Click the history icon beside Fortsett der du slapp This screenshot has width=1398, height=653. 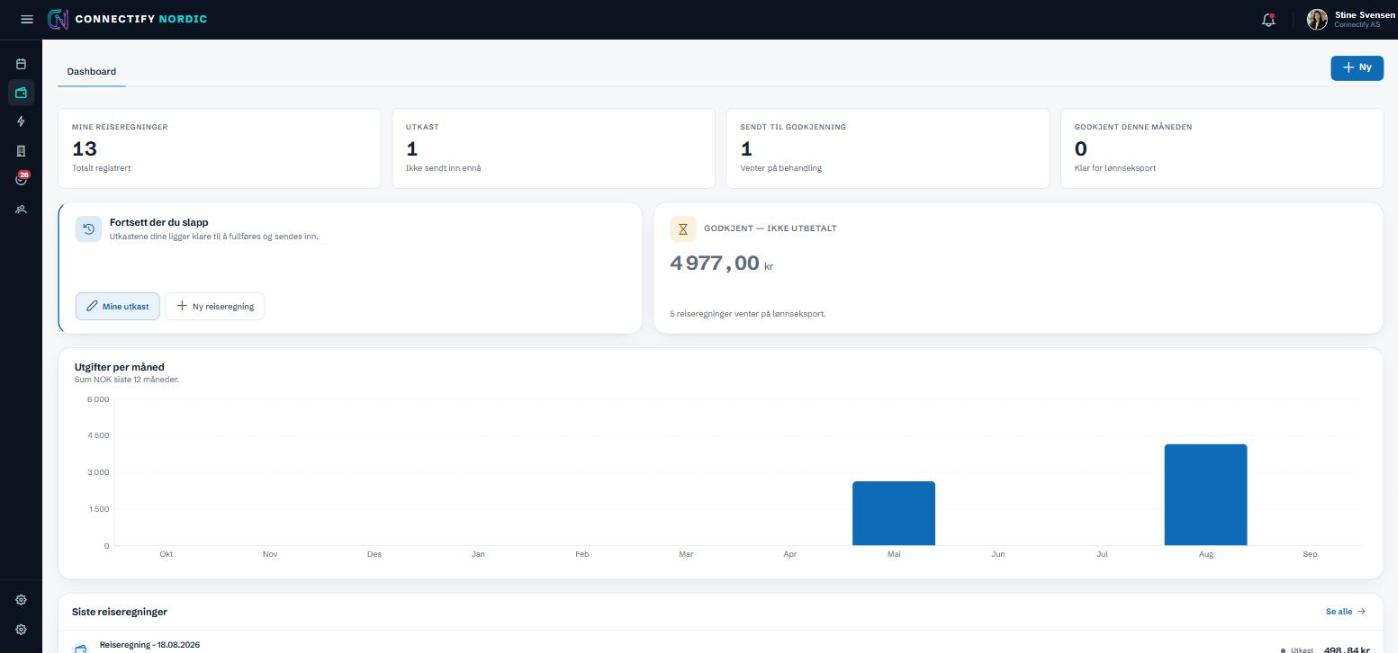point(89,229)
